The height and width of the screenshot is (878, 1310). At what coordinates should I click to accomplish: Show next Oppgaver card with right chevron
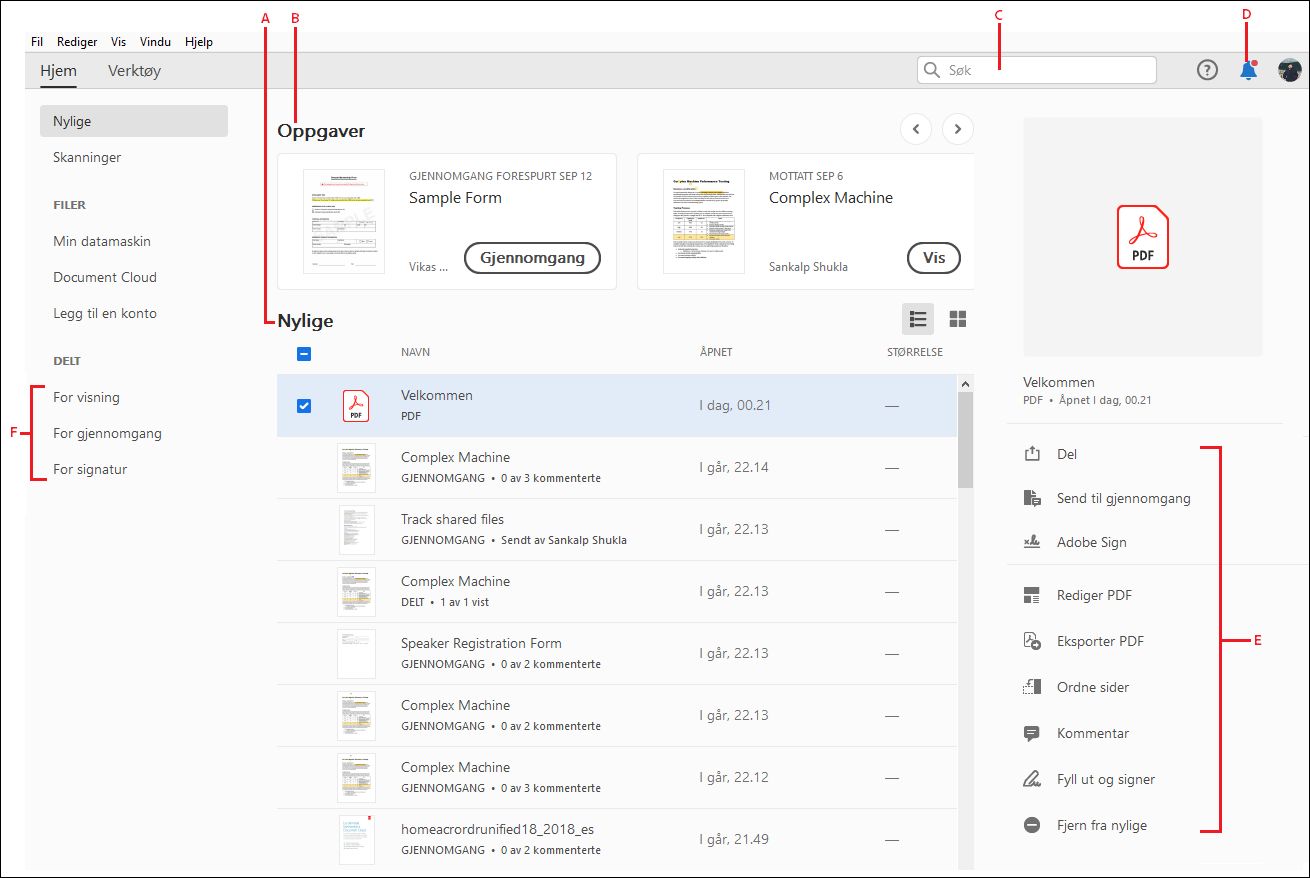[958, 129]
